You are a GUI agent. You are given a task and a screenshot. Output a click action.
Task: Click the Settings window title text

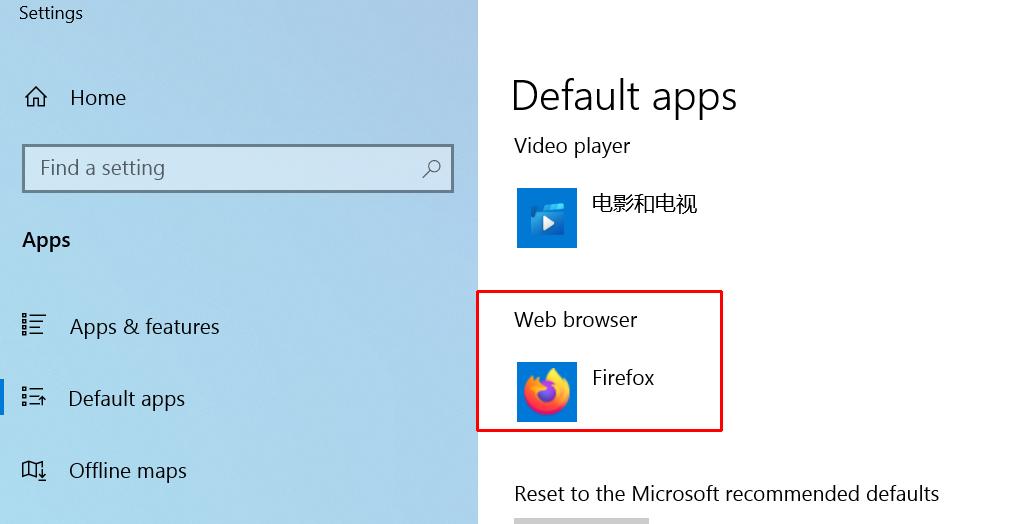coord(51,13)
